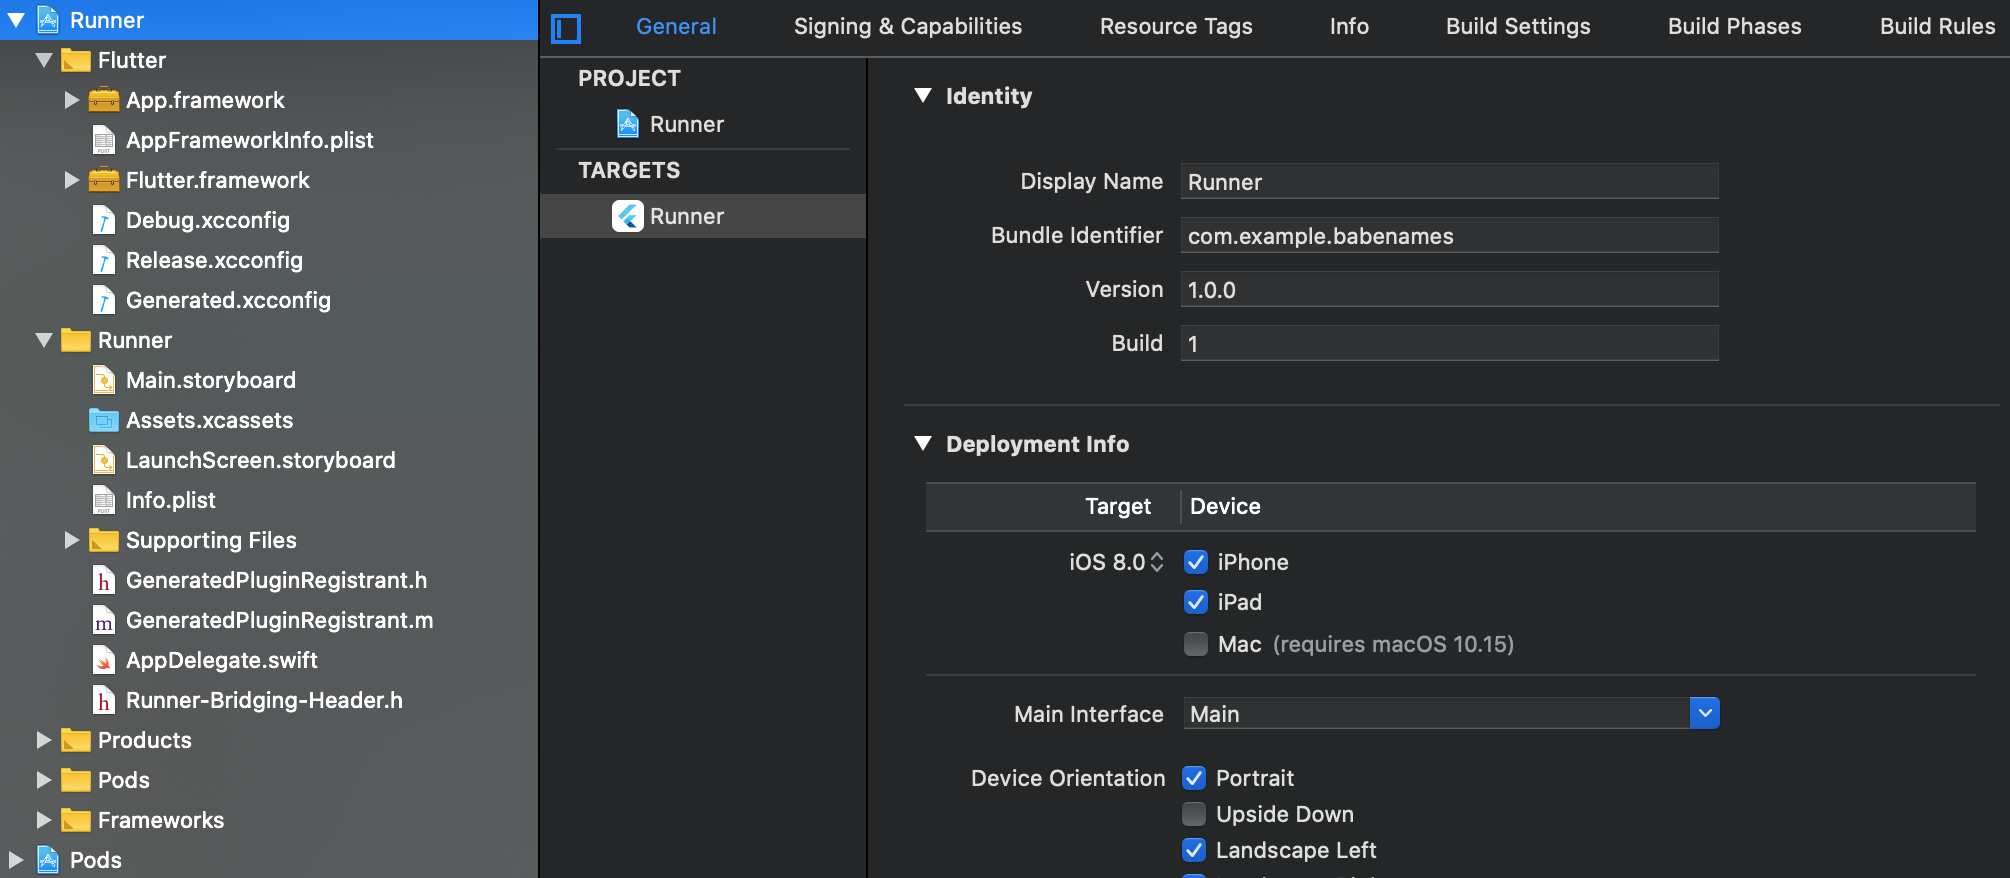Switch to the General tab
Screen dimensions: 2010x878
click(676, 27)
